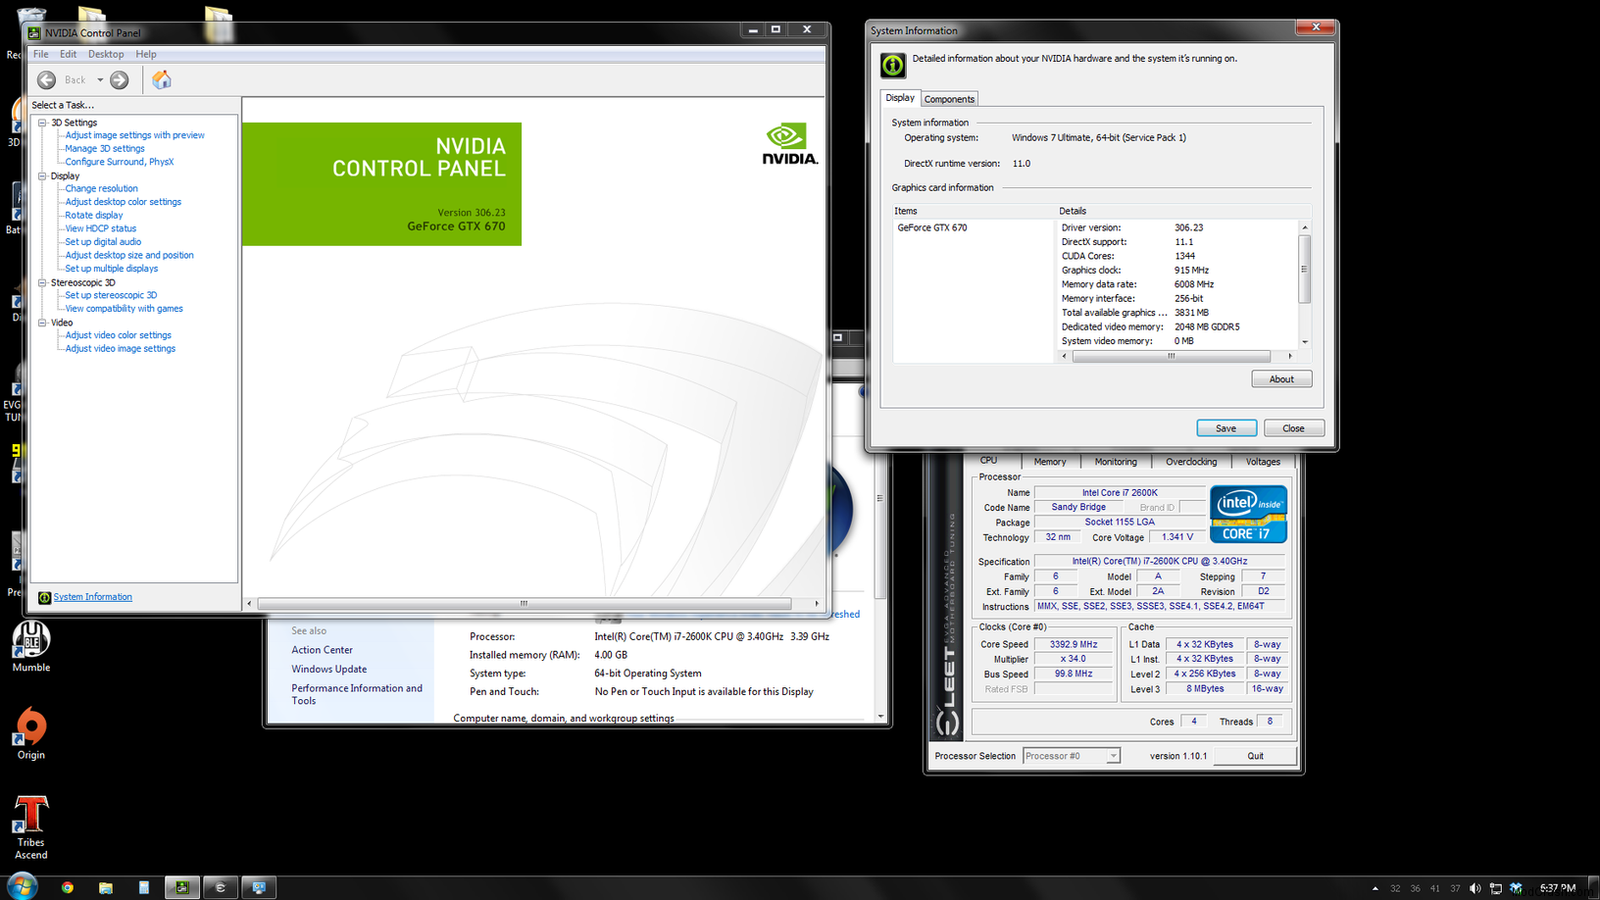Click the Home icon in NVIDIA toolbar
Viewport: 1600px width, 900px height.
click(x=162, y=80)
